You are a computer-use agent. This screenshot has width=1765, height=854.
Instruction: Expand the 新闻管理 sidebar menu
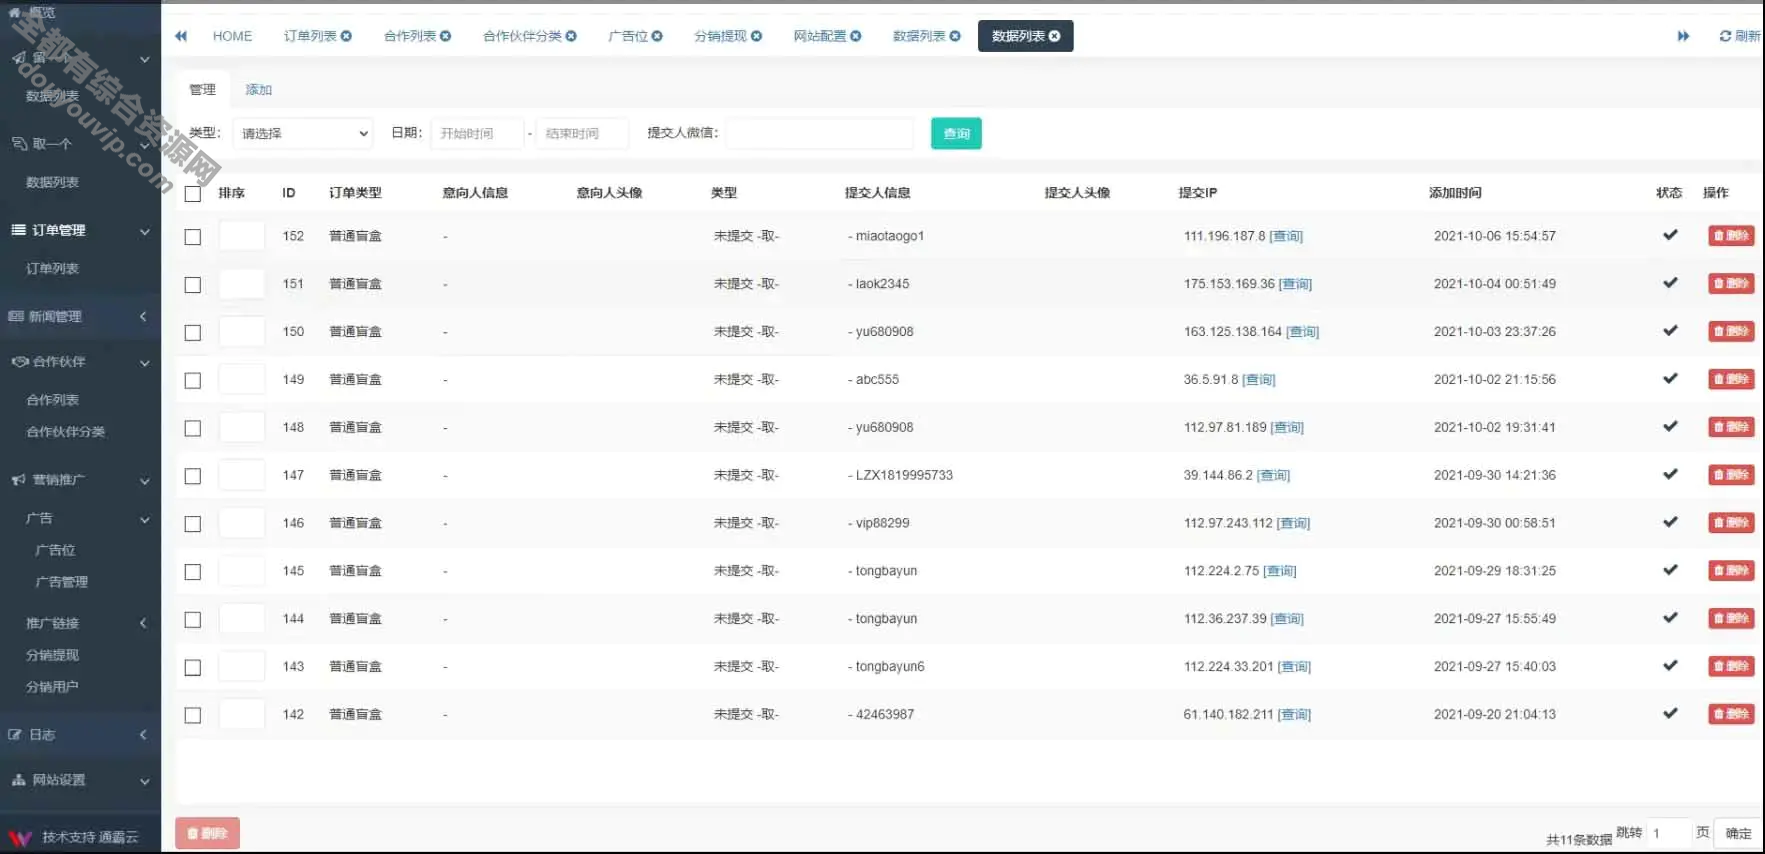[80, 316]
